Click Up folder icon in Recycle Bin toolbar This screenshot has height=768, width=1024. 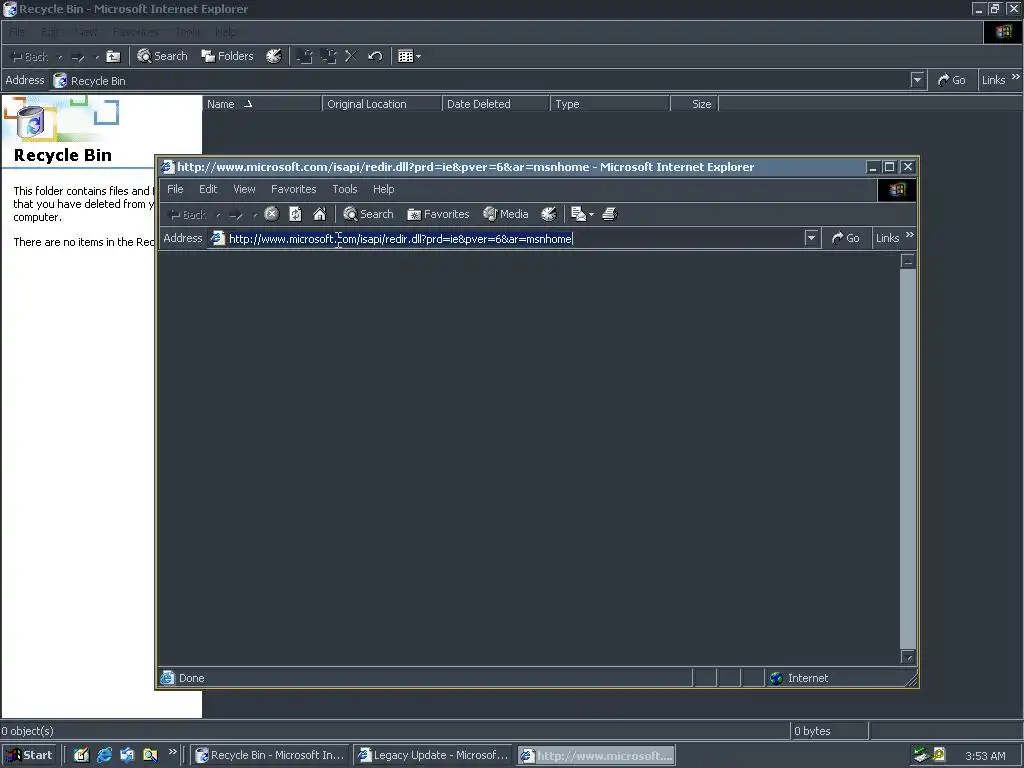pyautogui.click(x=113, y=56)
